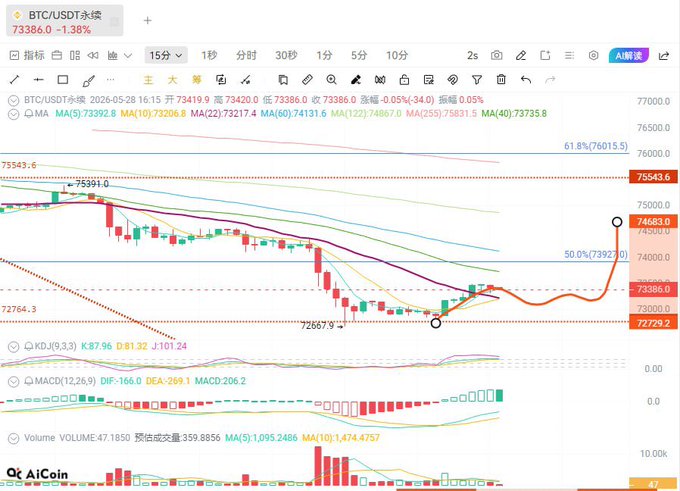680x491 pixels.
Task: Click the 主 indicator shortcut
Action: coord(148,80)
